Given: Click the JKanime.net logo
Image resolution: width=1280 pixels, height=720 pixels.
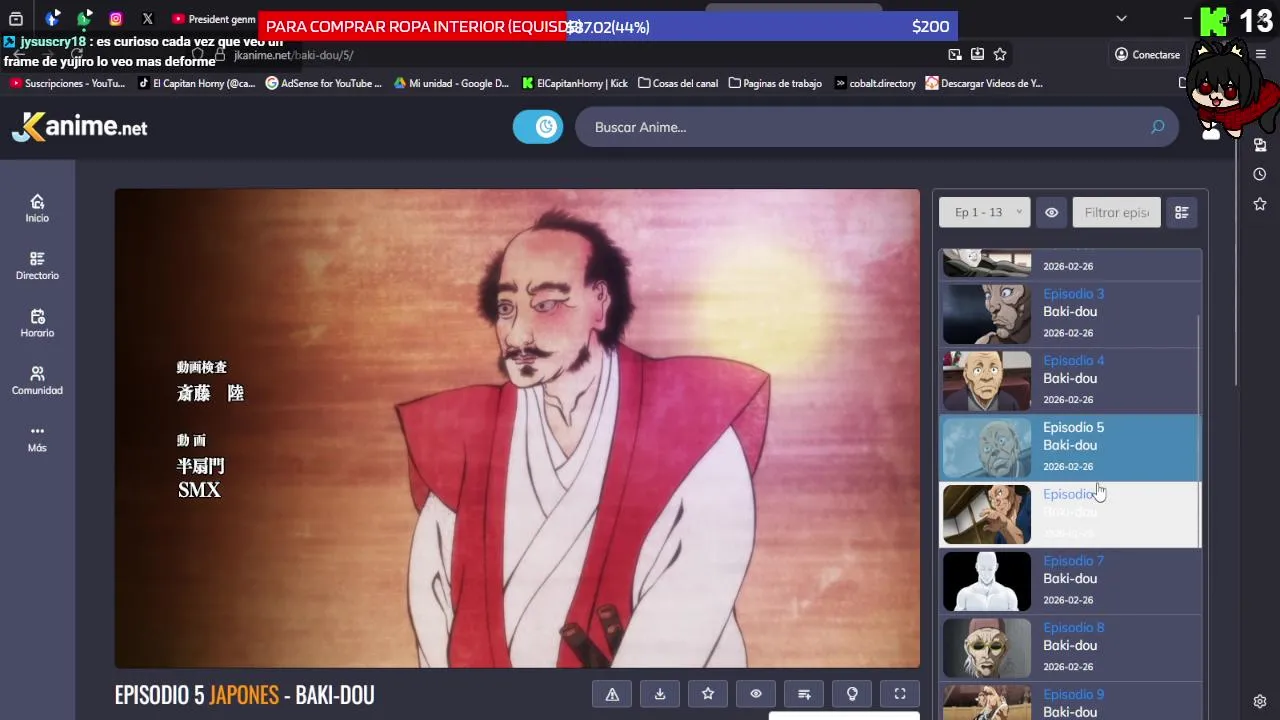Looking at the screenshot, I should point(80,127).
